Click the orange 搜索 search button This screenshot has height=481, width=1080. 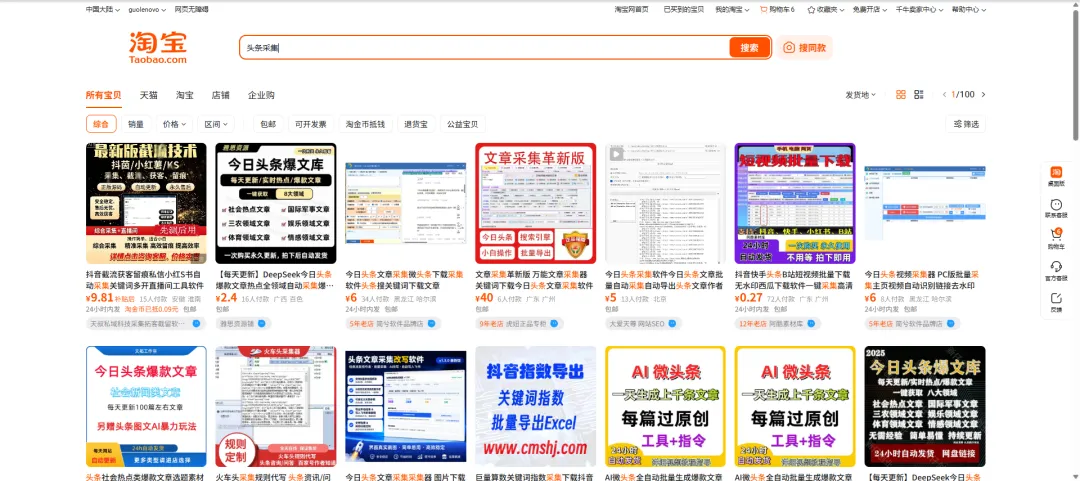pos(749,48)
